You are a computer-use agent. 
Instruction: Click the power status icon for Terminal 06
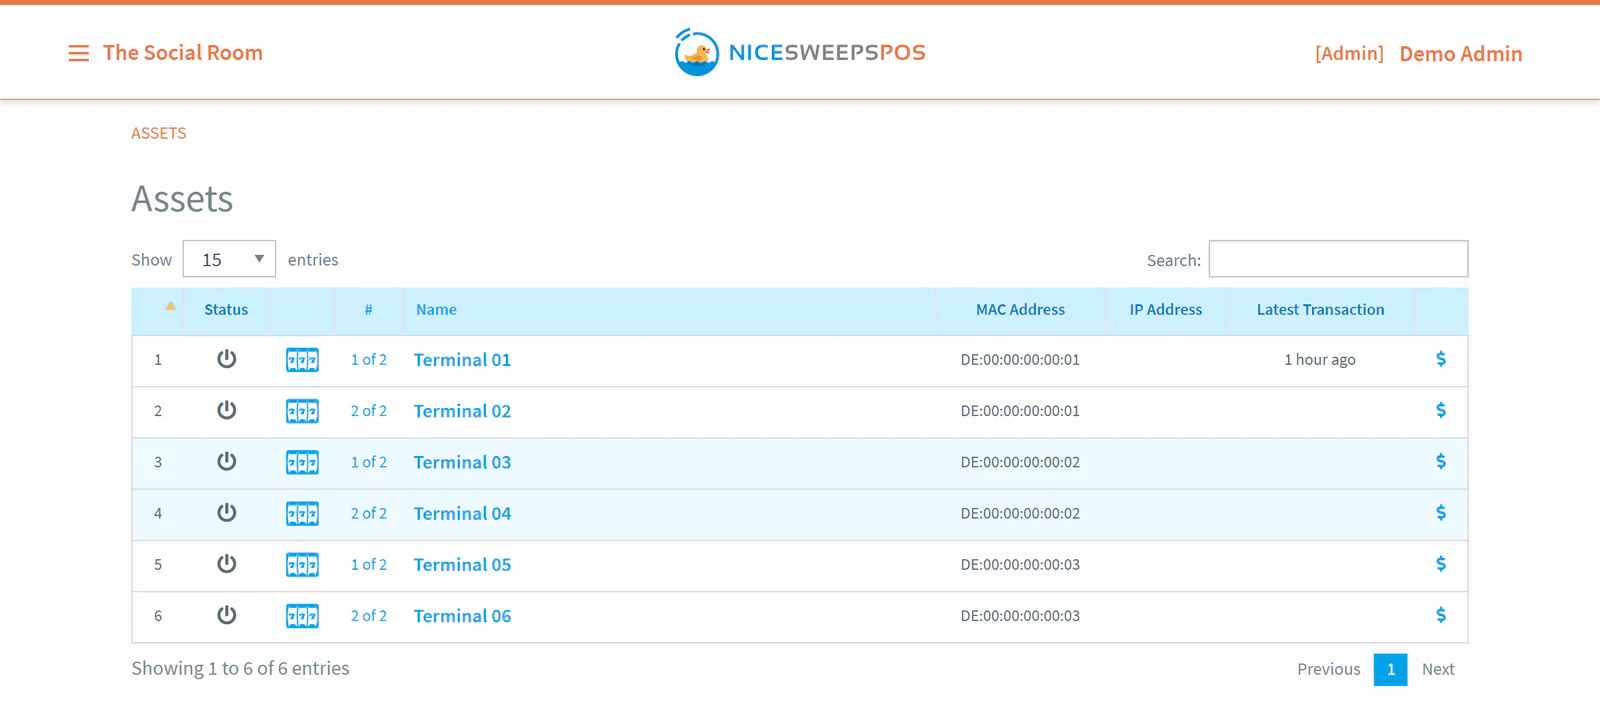(227, 615)
